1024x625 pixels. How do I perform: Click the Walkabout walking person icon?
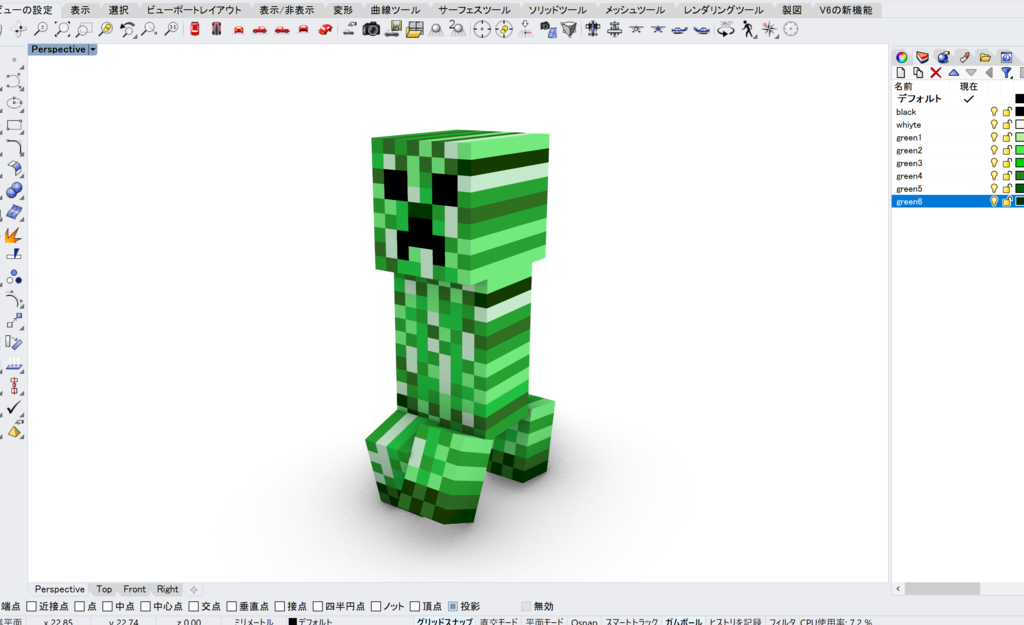pyautogui.click(x=748, y=29)
